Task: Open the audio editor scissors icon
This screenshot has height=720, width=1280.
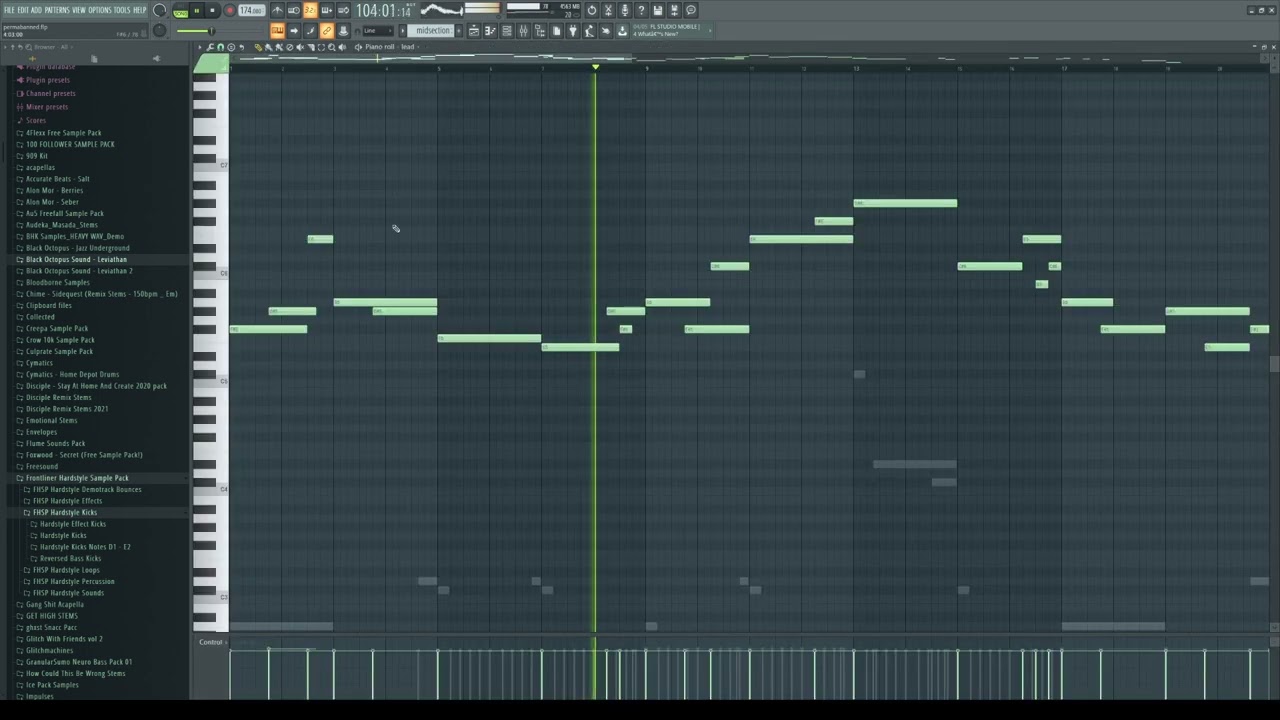Action: pos(607,10)
